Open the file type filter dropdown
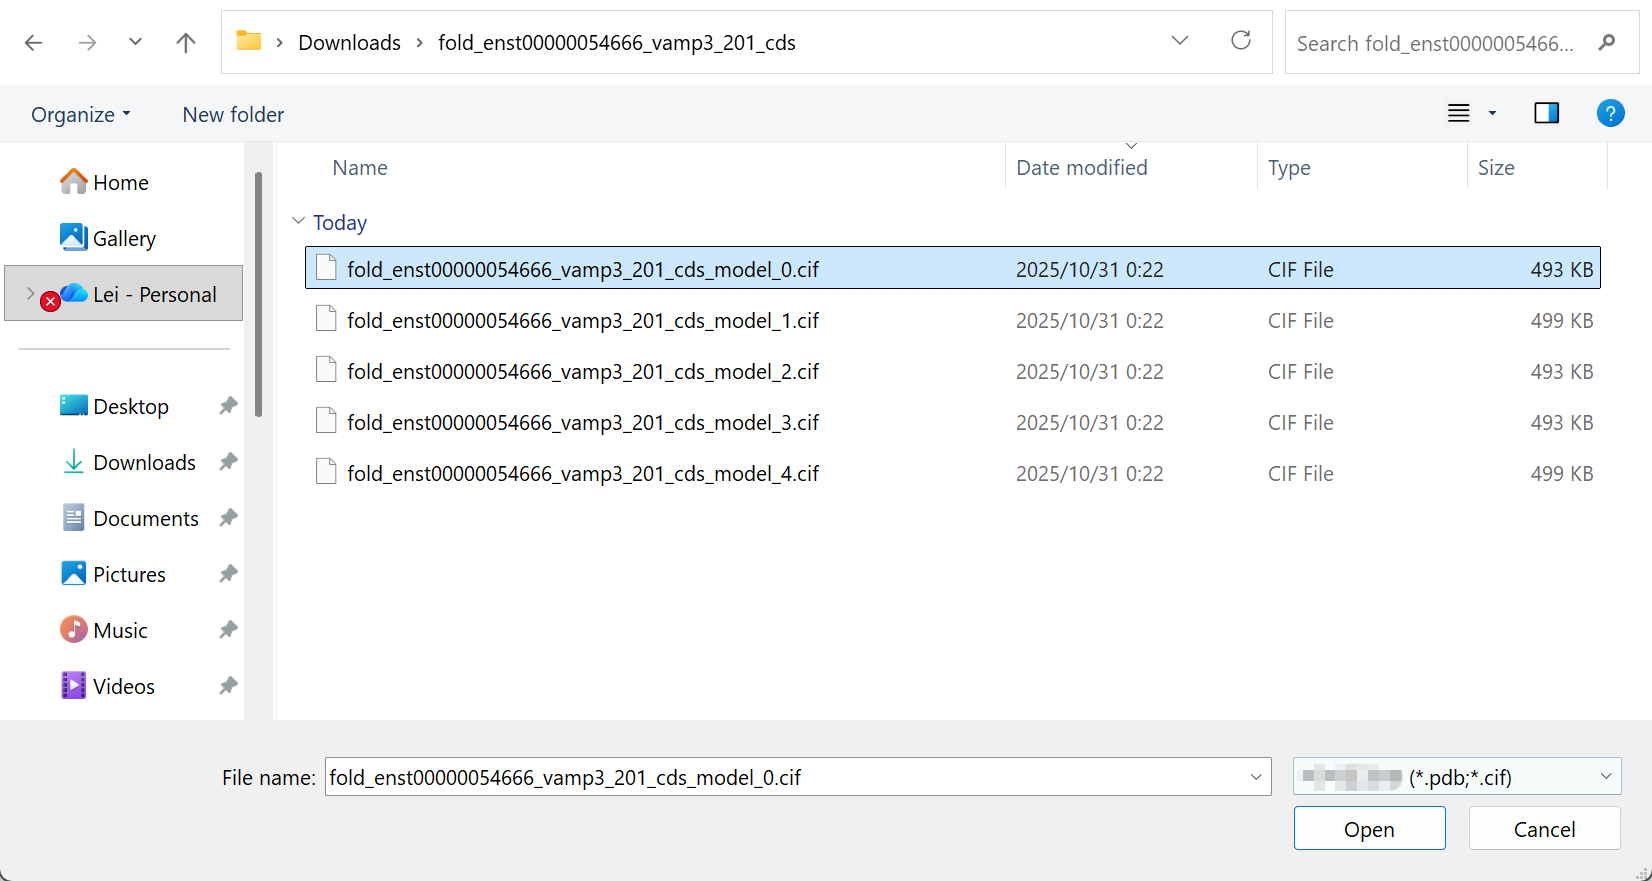The height and width of the screenshot is (881, 1652). [x=1605, y=777]
